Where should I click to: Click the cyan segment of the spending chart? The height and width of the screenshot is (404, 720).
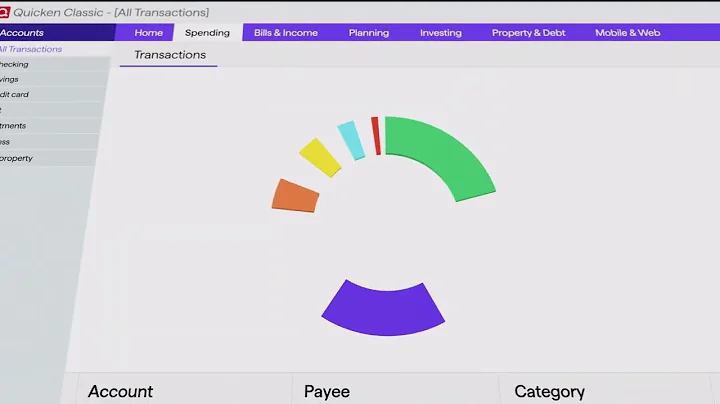[351, 140]
